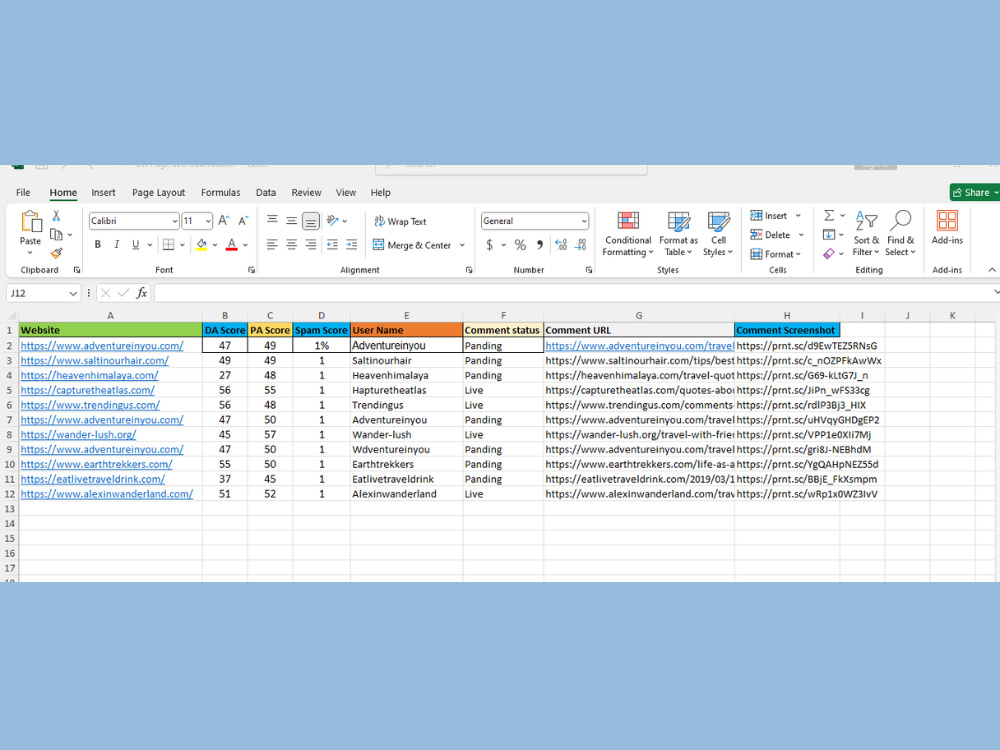
Task: Click the Paste clipboard icon
Action: pos(30,222)
